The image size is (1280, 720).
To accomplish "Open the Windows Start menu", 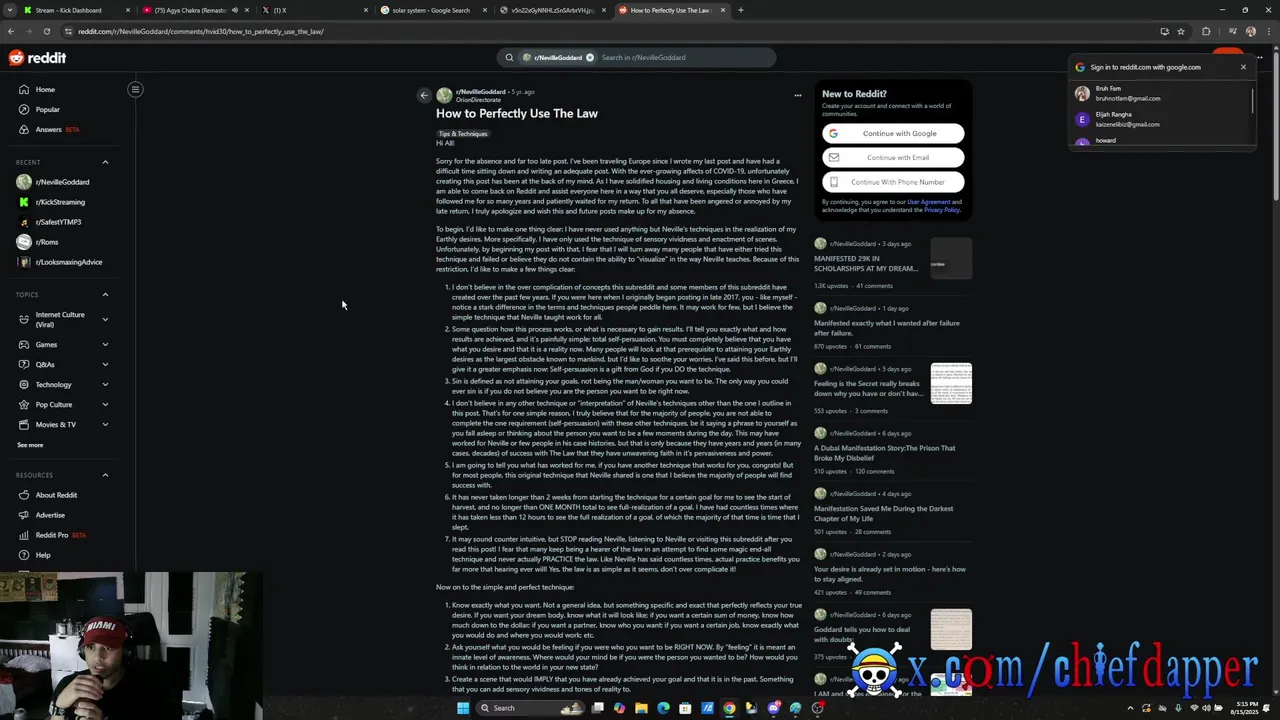I will pos(463,708).
